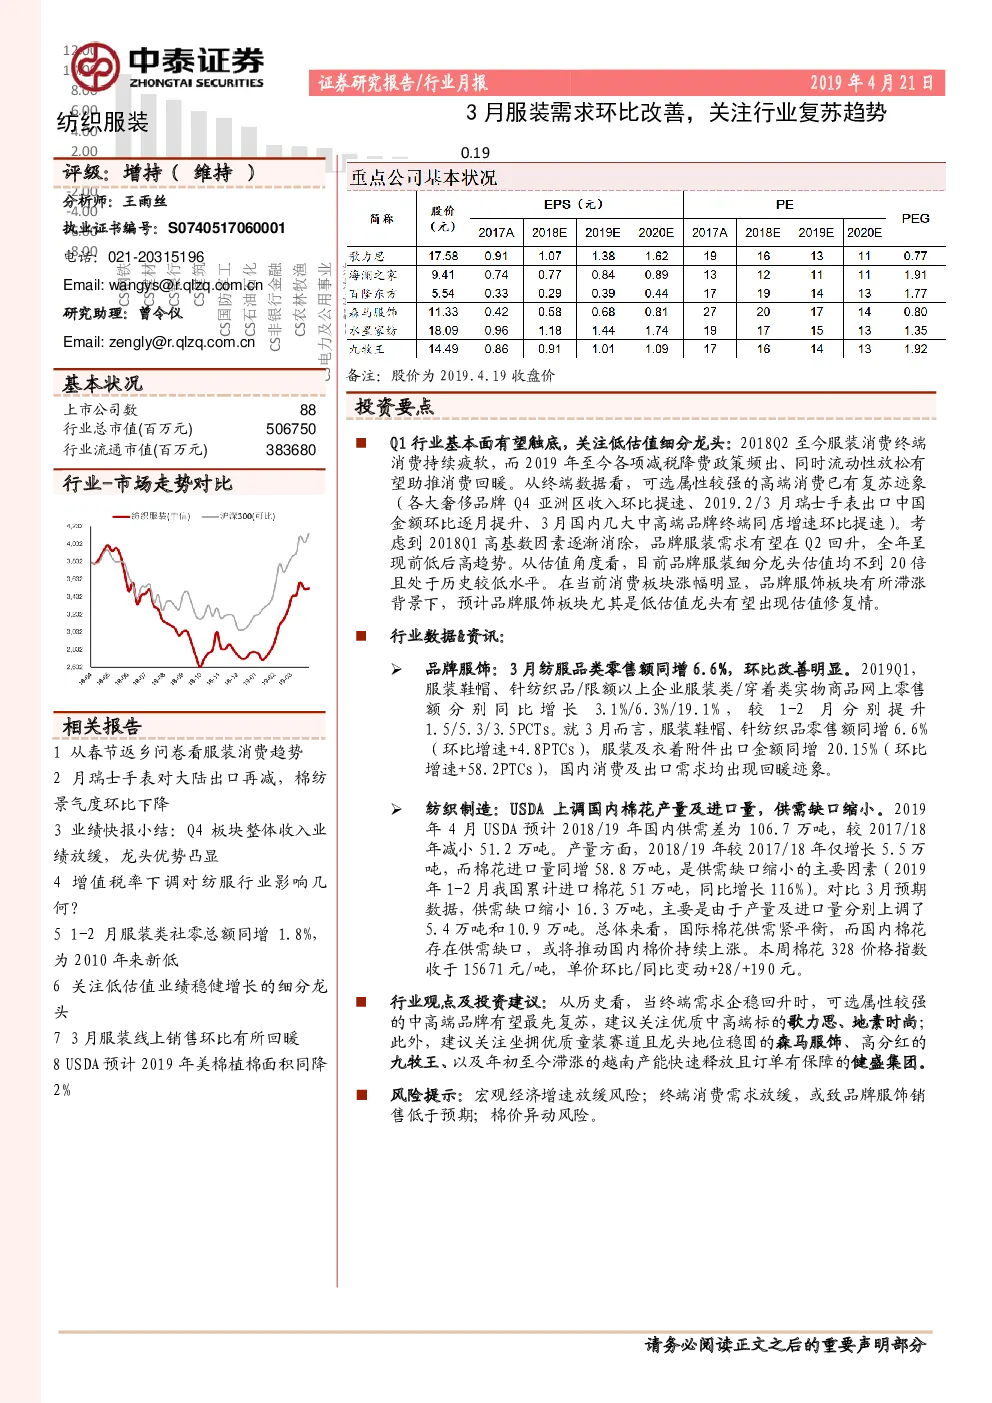Open related report 7 on 3 月服装线上销售
Viewport: 992px width, 1403px height.
tap(176, 1038)
